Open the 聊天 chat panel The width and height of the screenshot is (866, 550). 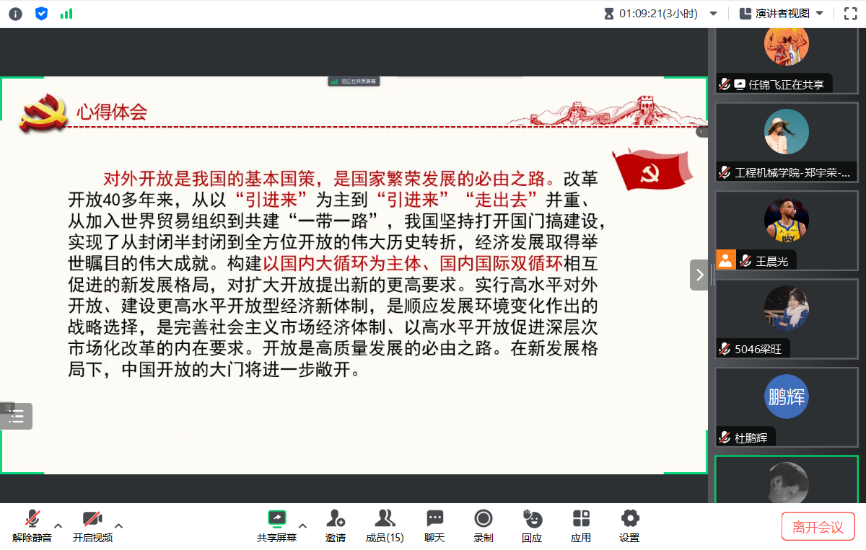pyautogui.click(x=434, y=519)
